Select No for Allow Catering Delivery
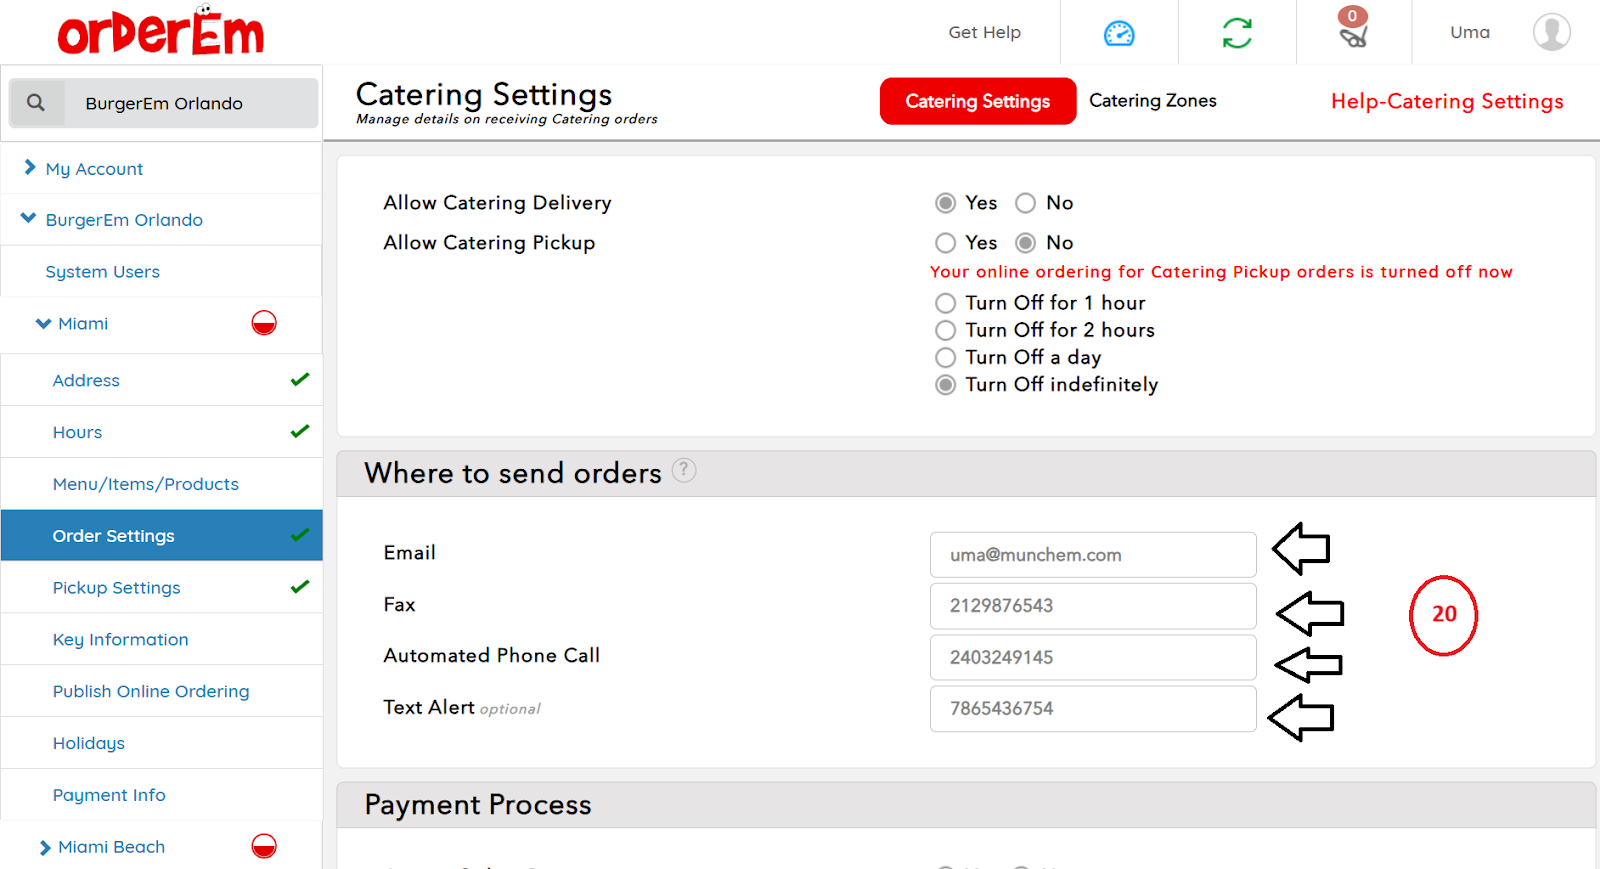 [1025, 203]
